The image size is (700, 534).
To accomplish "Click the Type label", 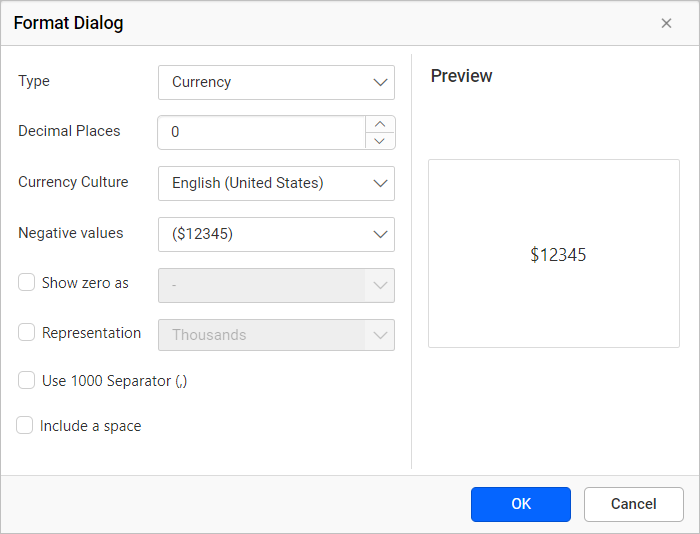I will (x=34, y=81).
